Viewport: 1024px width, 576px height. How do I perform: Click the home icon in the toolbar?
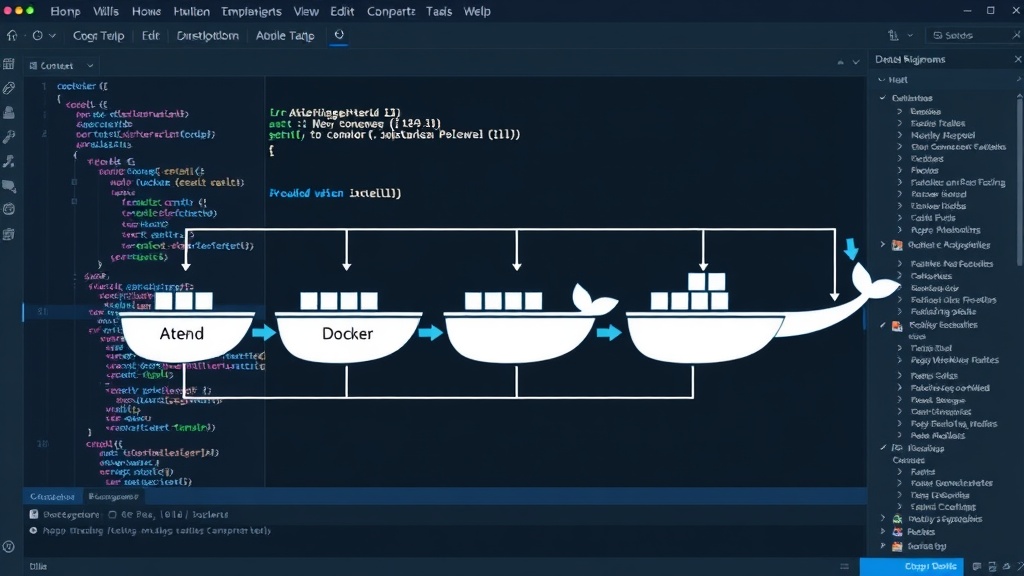pos(12,36)
